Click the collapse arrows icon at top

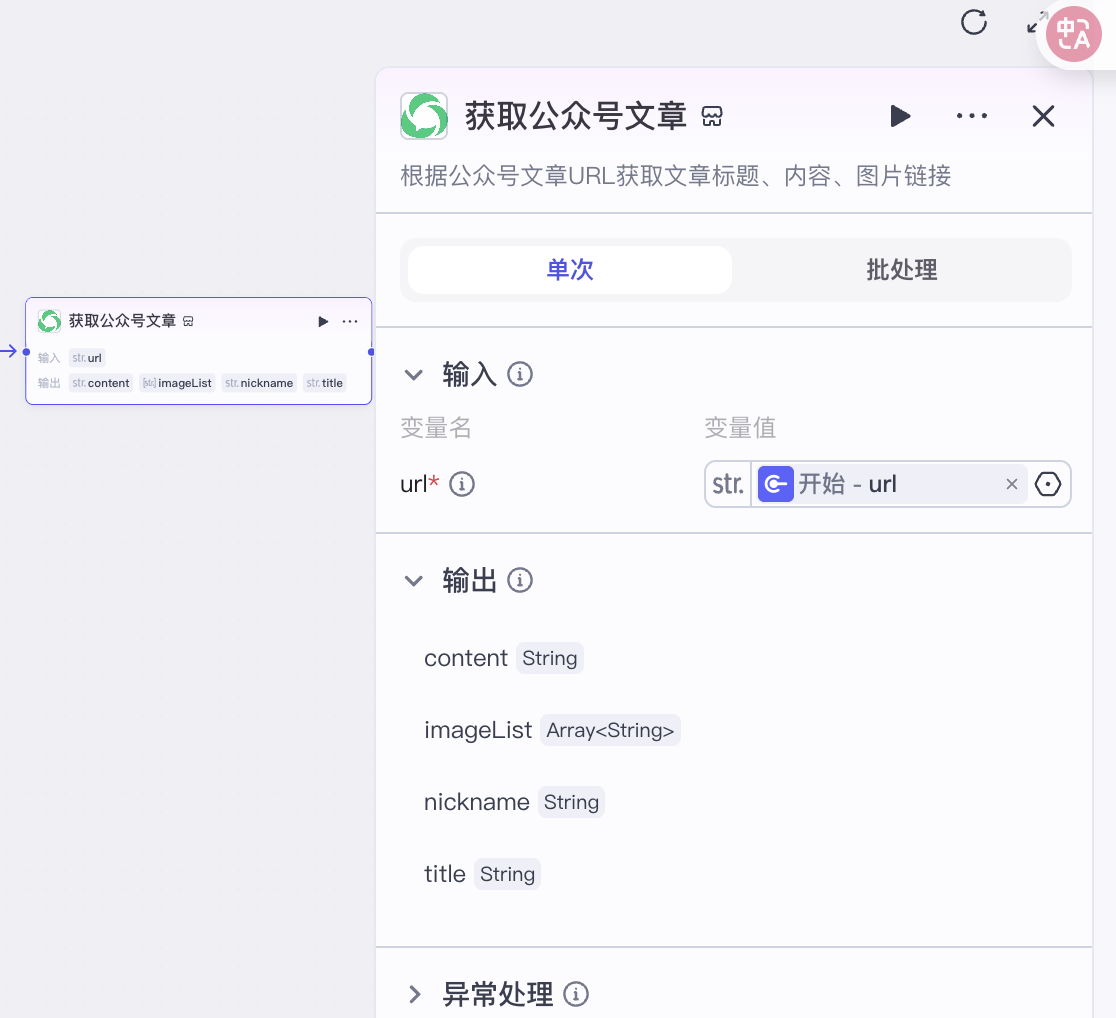click(1036, 23)
